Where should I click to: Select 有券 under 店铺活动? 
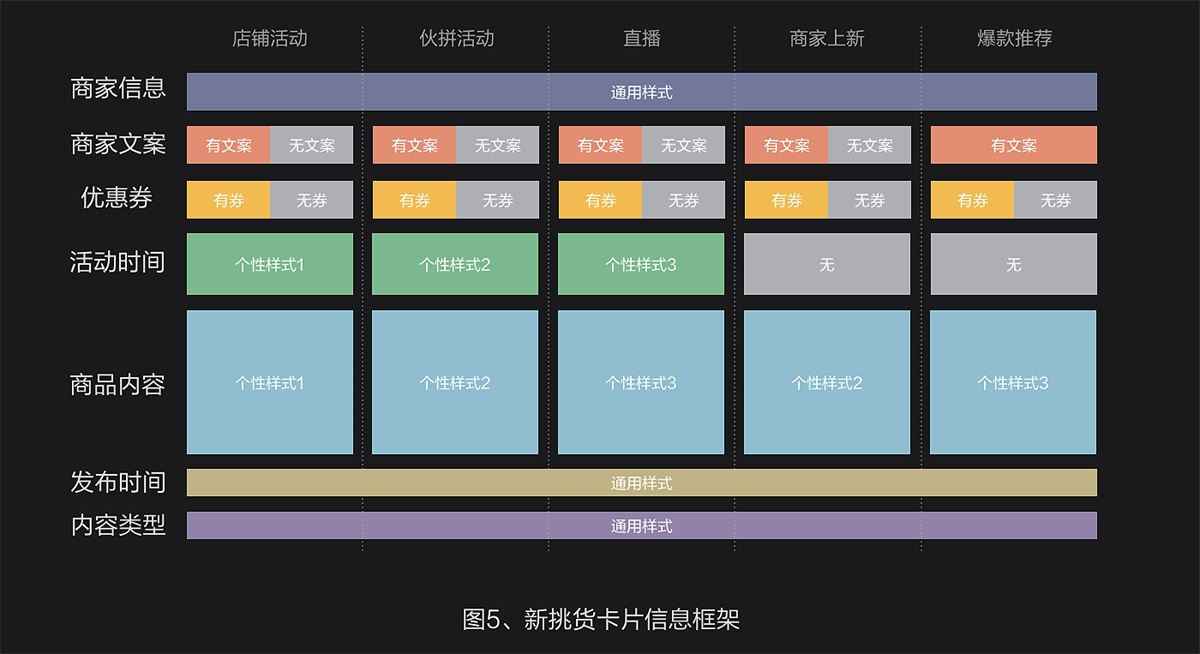pyautogui.click(x=229, y=200)
